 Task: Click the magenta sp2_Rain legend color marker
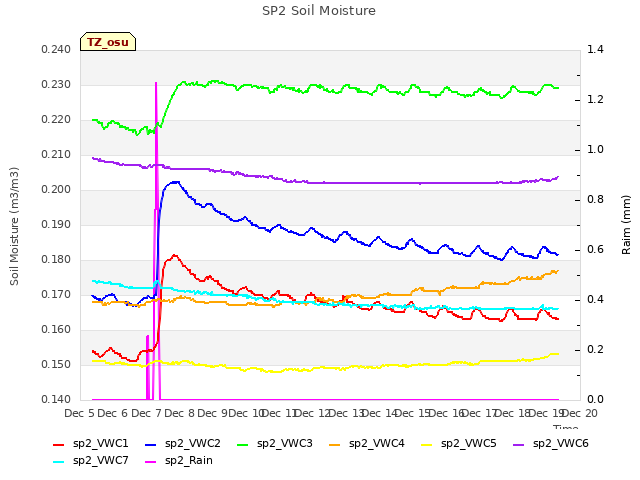151,462
